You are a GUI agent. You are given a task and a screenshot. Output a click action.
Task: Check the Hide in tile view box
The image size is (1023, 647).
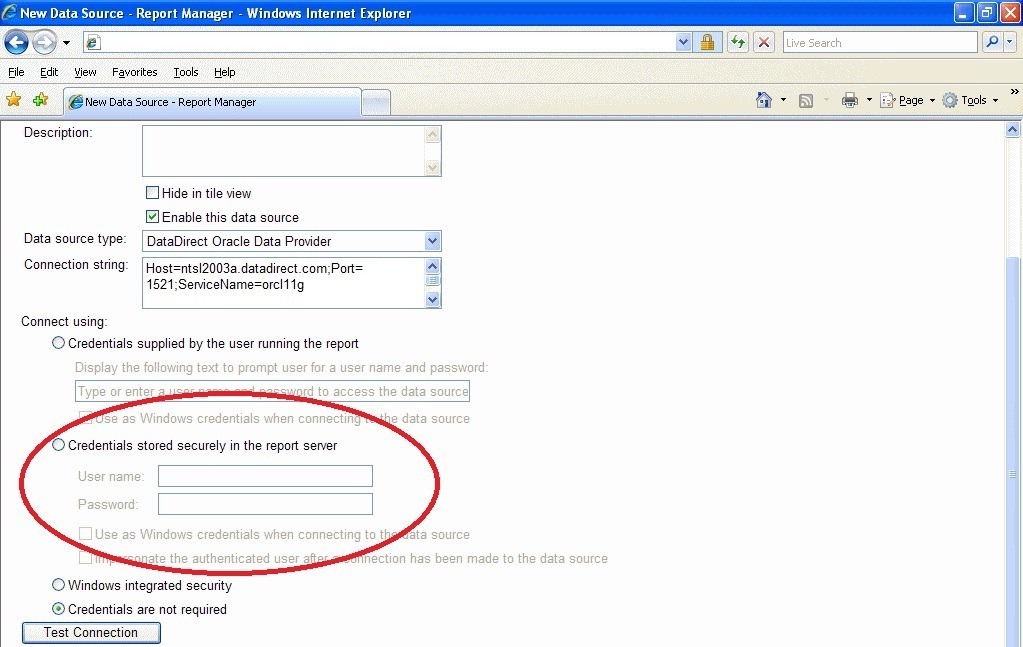coord(153,193)
